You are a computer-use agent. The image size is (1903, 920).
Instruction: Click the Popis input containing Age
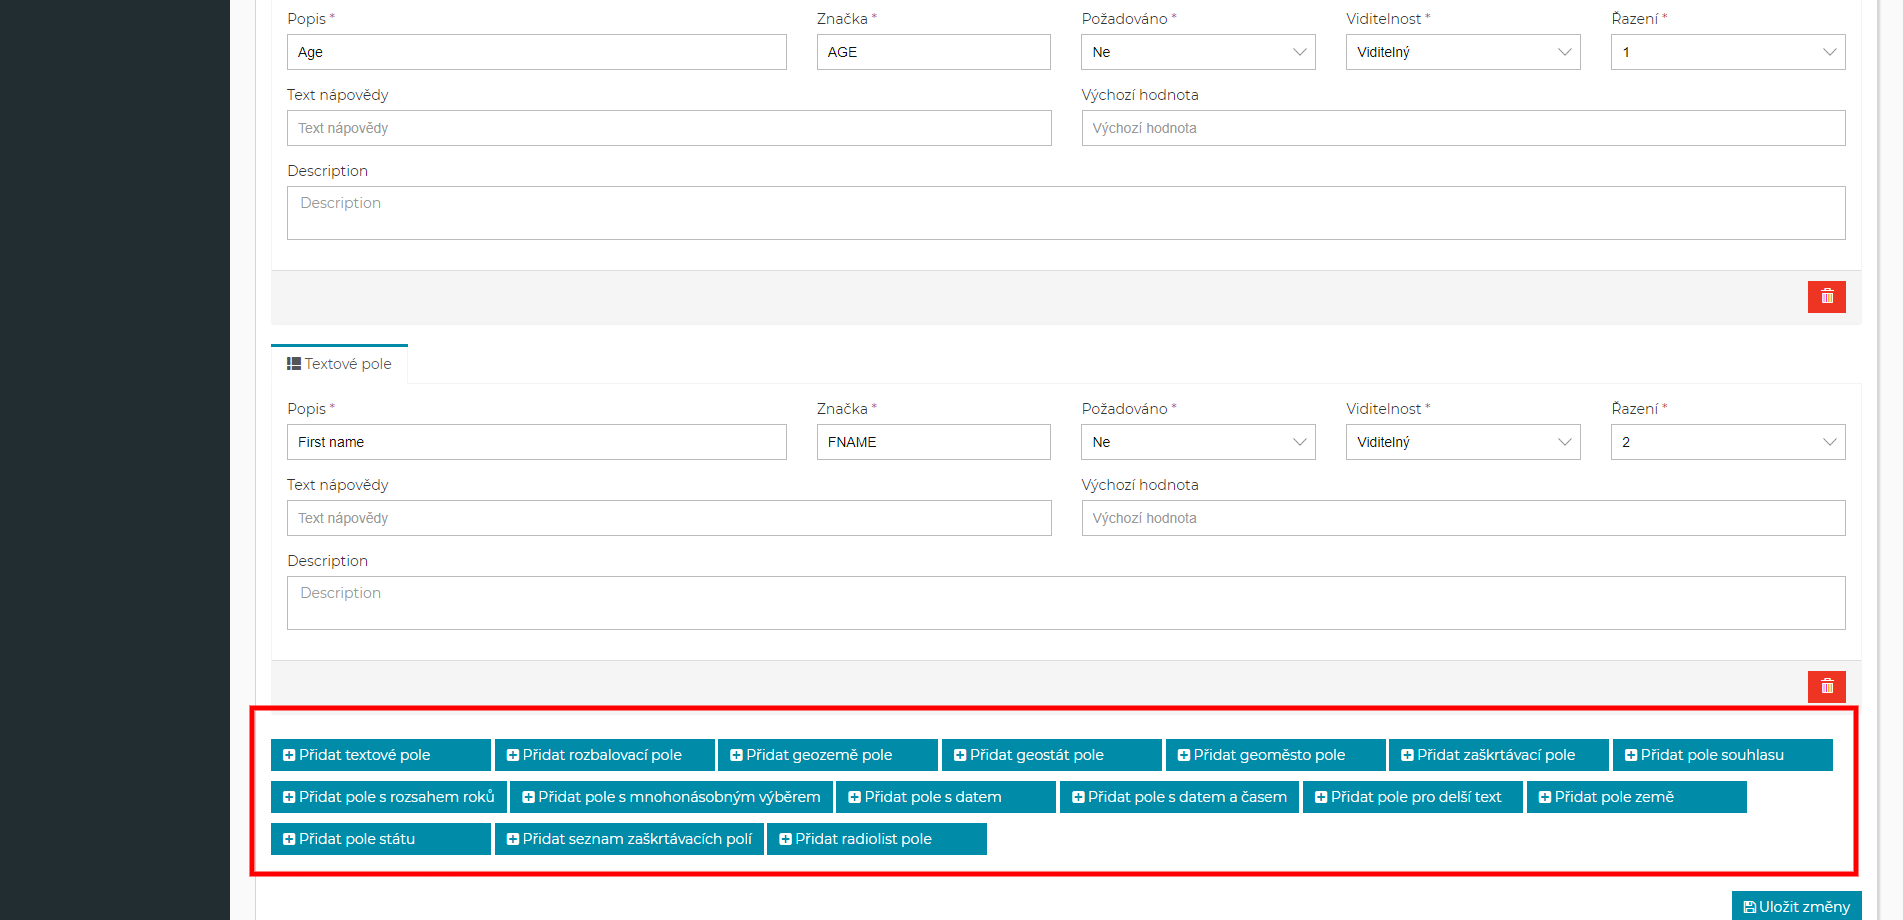(x=537, y=52)
